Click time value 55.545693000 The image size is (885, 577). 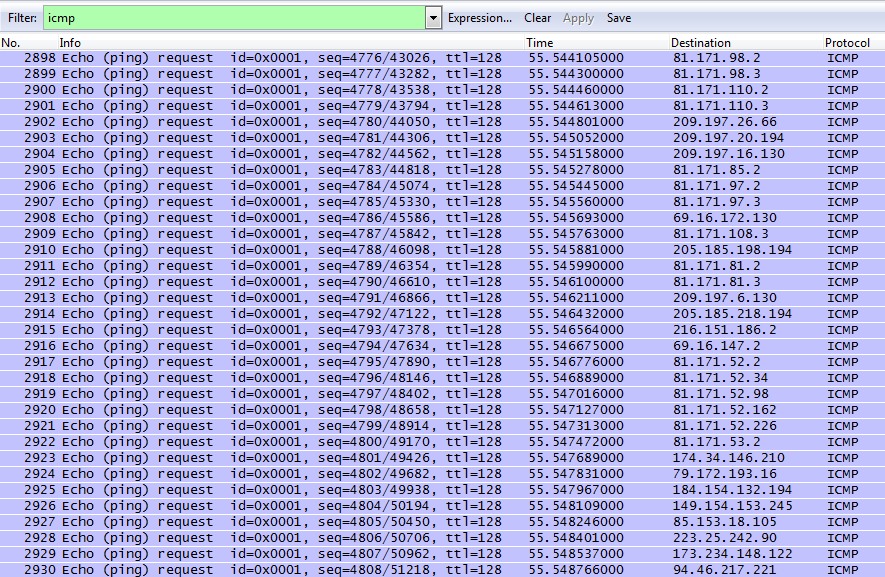click(576, 218)
